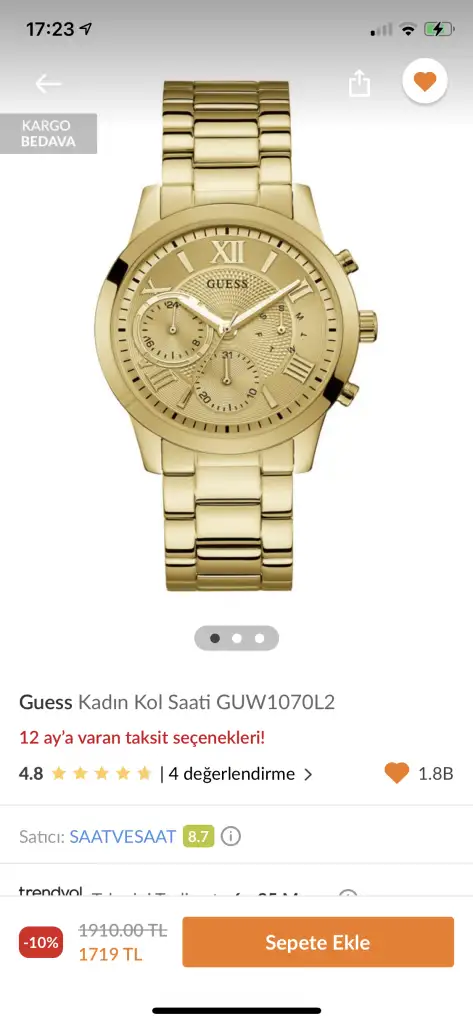This screenshot has height=1024, width=473.
Task: Open 12 ay'a varan taksit seçenekleri
Action: point(142,738)
